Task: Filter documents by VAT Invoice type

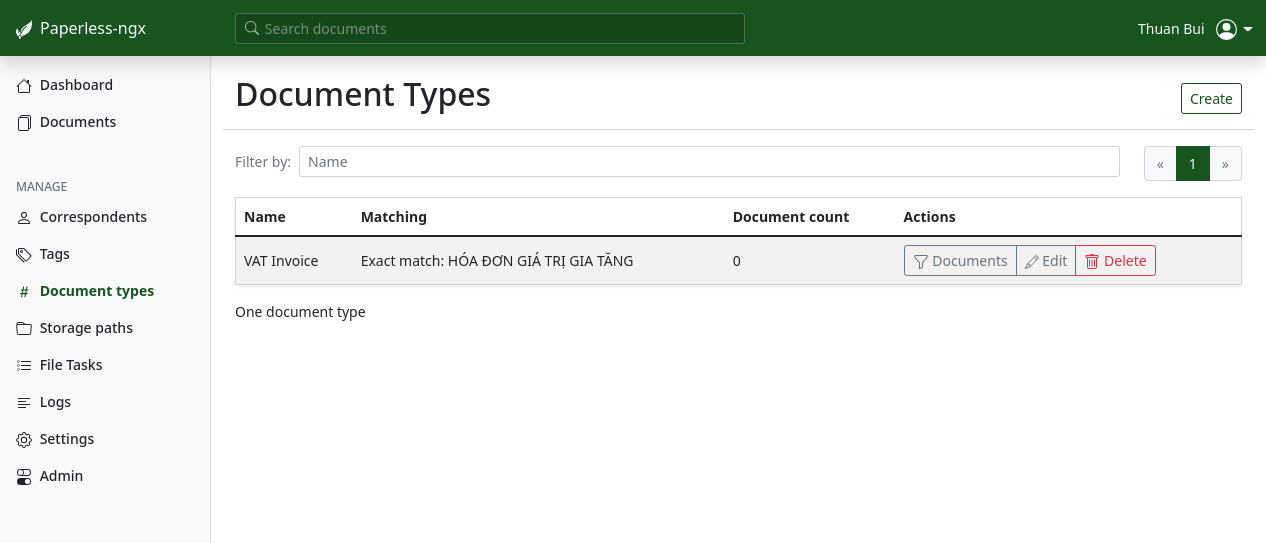Action: click(x=960, y=261)
